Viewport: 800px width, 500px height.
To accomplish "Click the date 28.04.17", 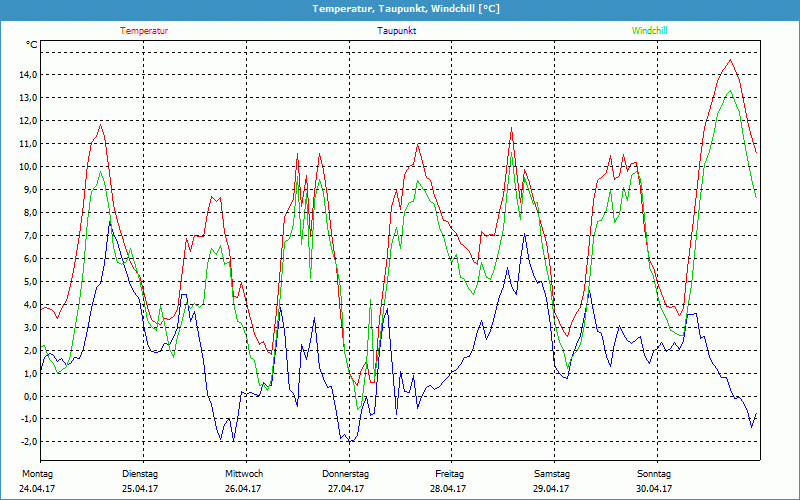I will [x=448, y=488].
